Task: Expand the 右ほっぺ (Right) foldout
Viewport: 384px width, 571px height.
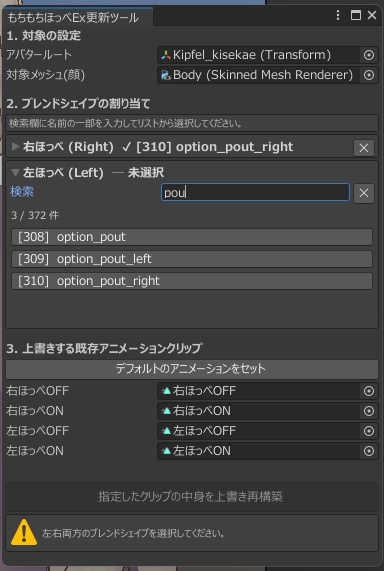Action: (x=16, y=147)
